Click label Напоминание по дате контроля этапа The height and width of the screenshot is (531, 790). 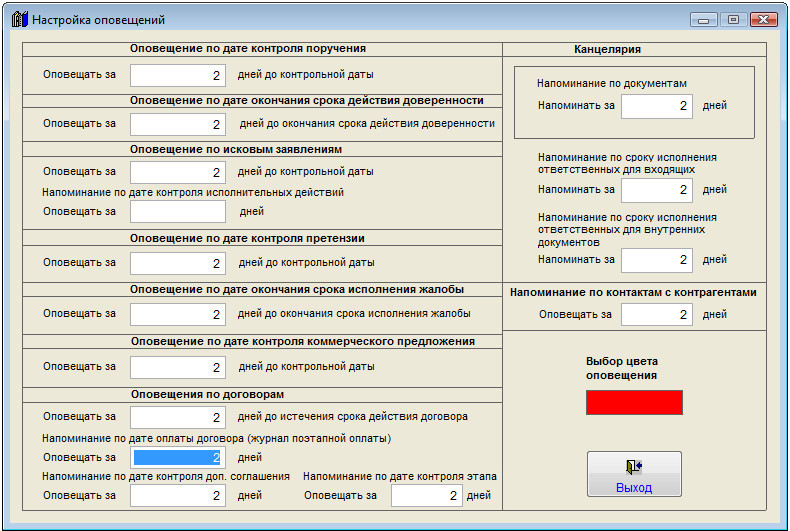[400, 477]
